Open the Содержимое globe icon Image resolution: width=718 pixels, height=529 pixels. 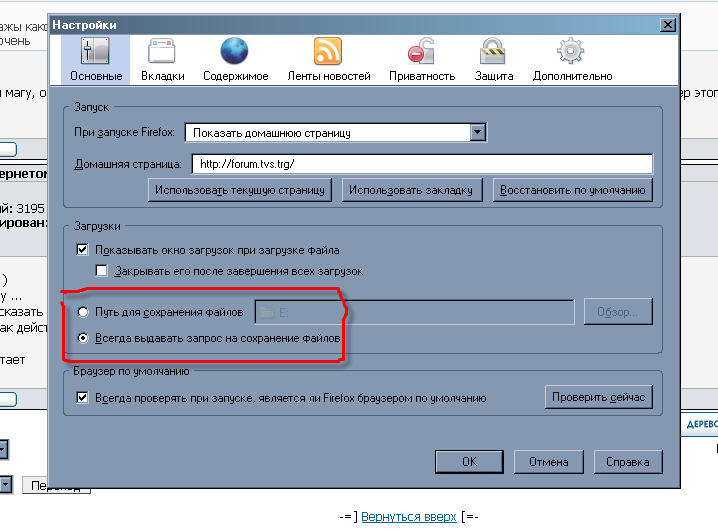(235, 52)
